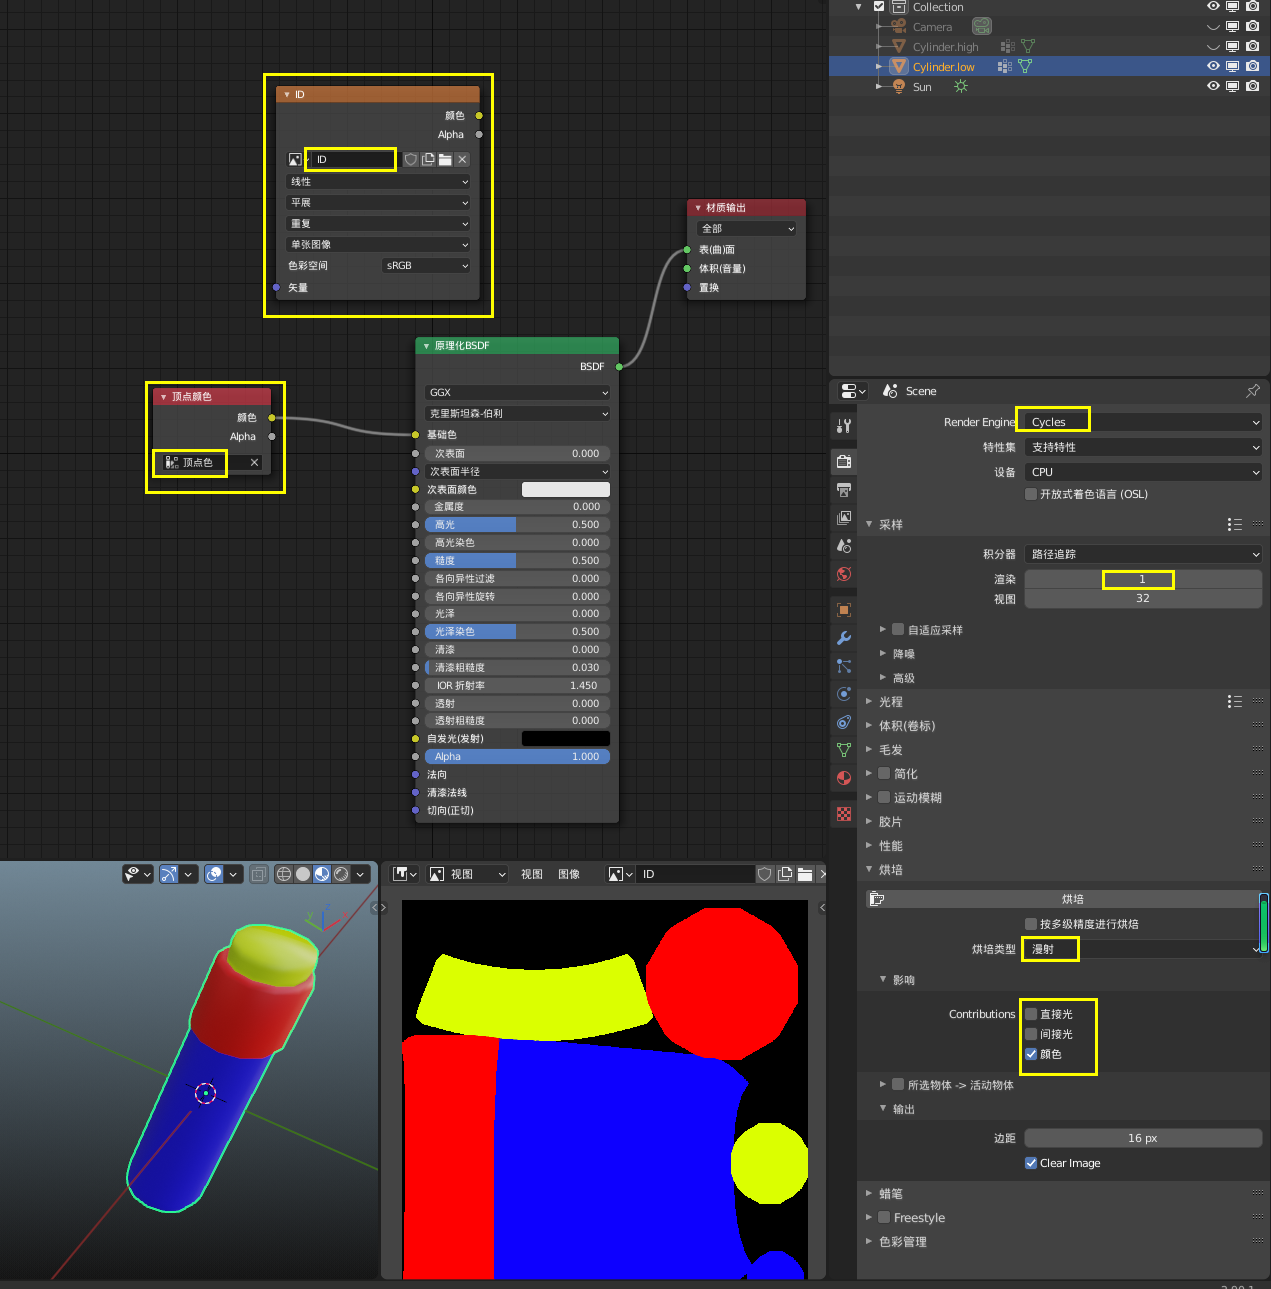Open the Texture Properties tab
The height and width of the screenshot is (1289, 1271).
(x=843, y=814)
